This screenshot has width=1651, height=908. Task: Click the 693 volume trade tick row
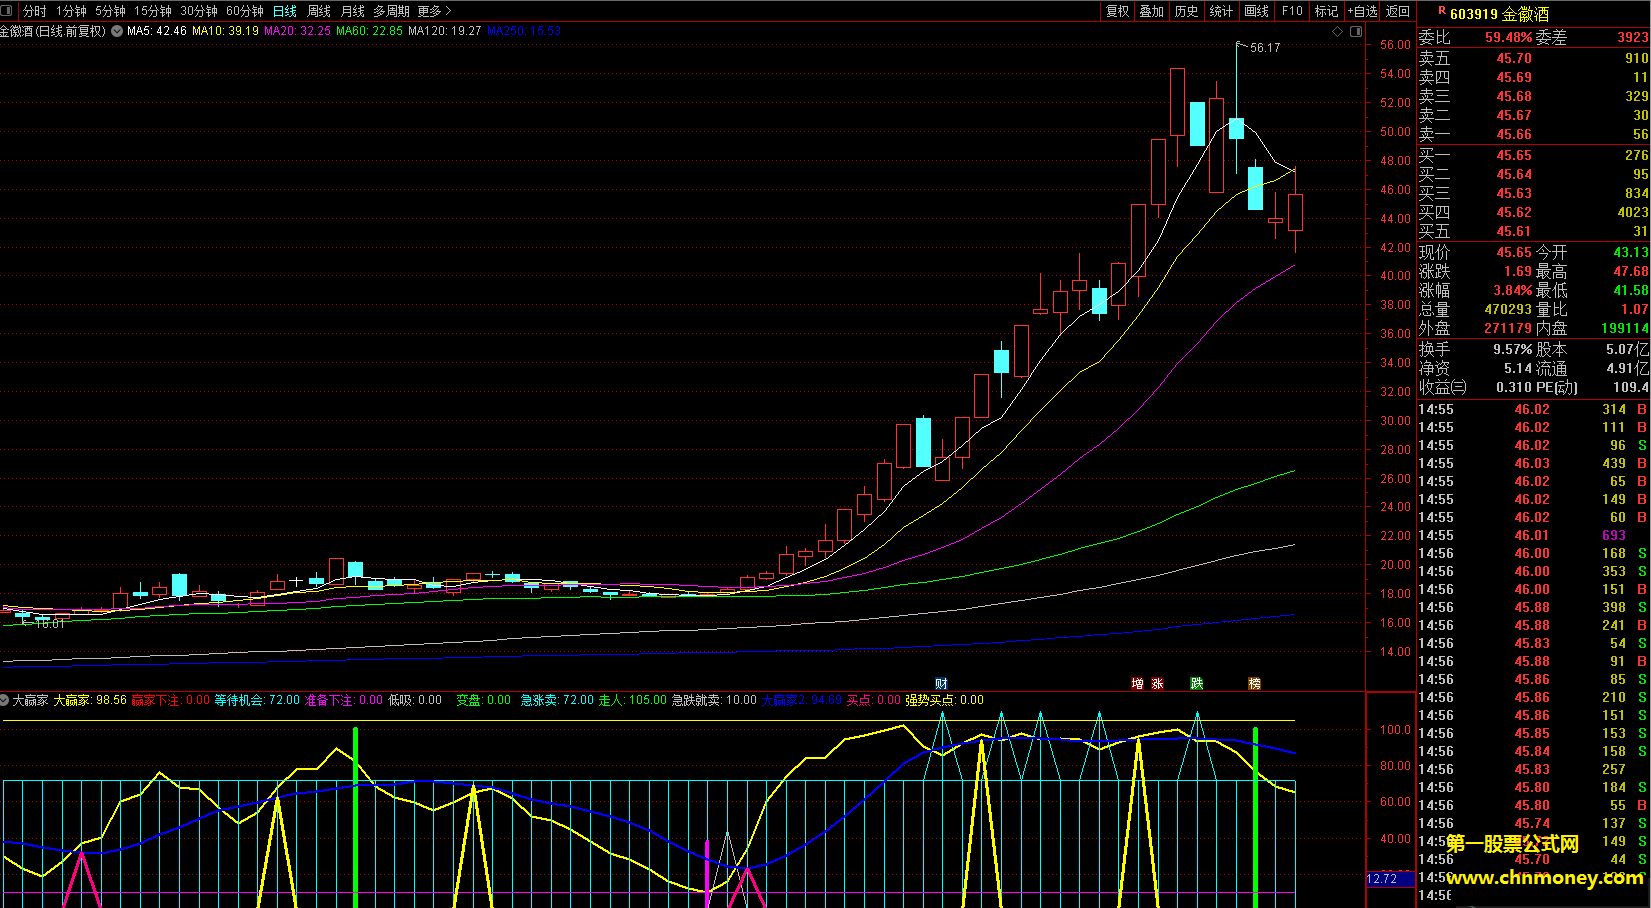1533,535
